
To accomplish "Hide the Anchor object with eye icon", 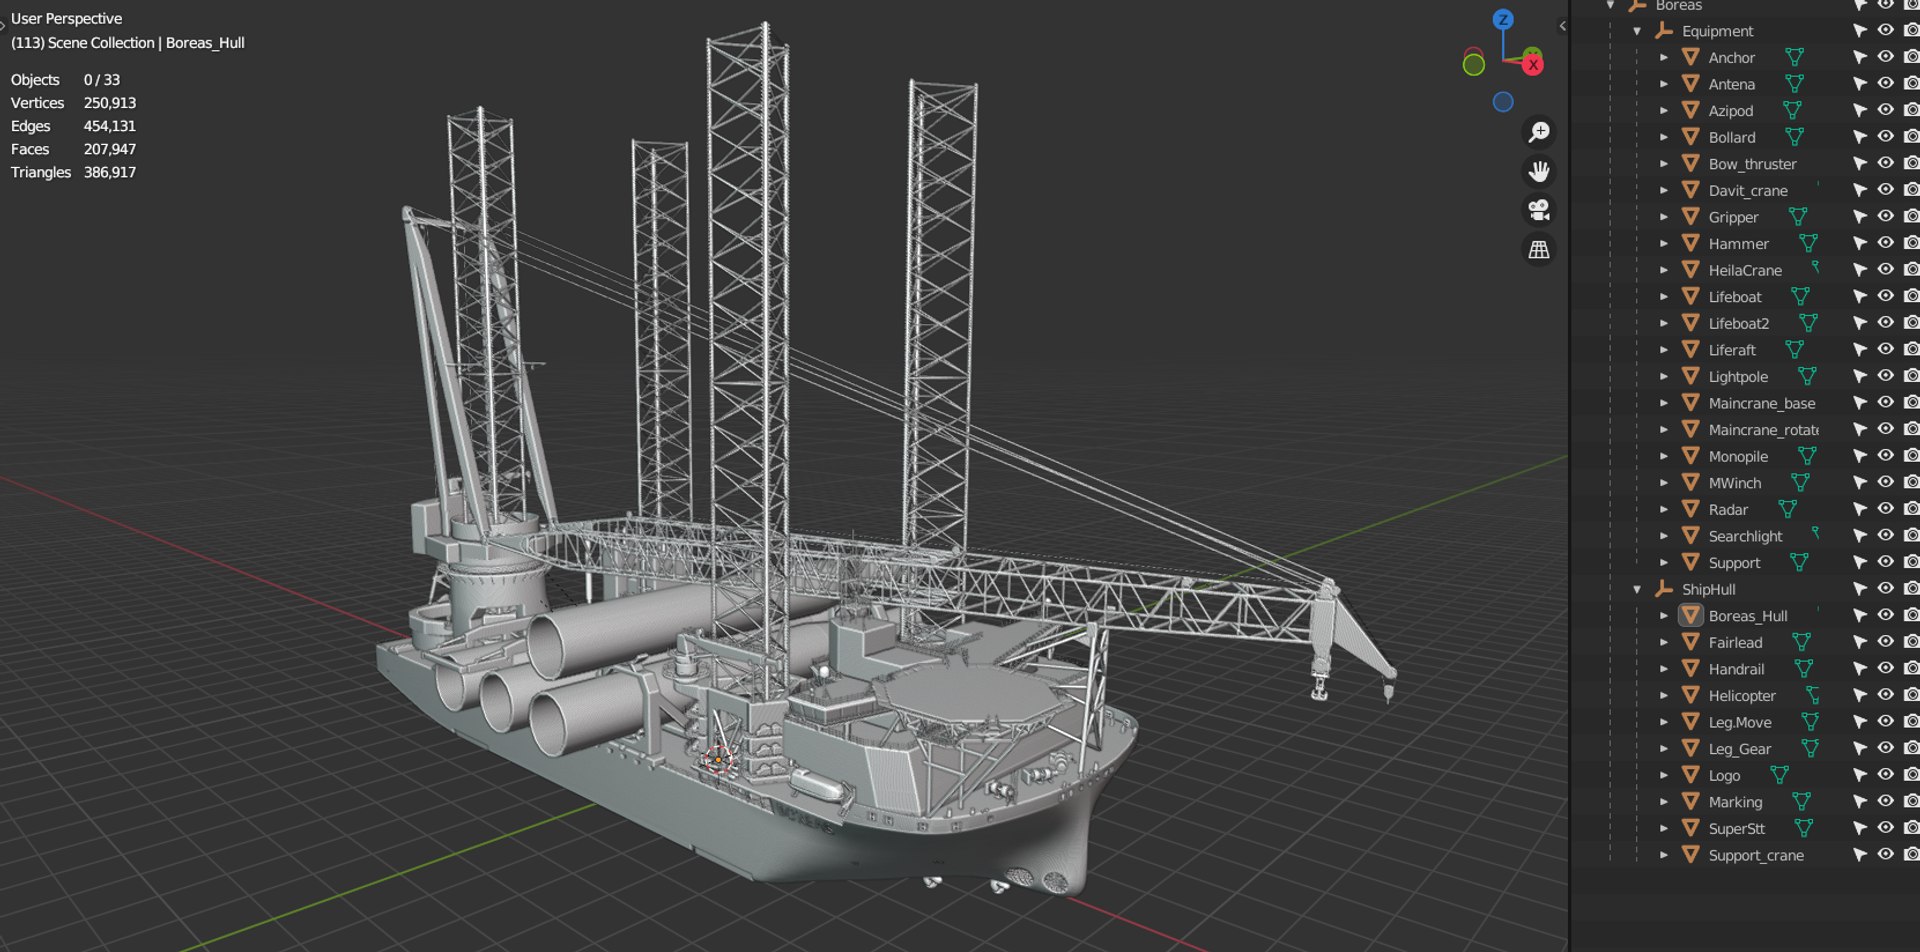I will coord(1885,57).
